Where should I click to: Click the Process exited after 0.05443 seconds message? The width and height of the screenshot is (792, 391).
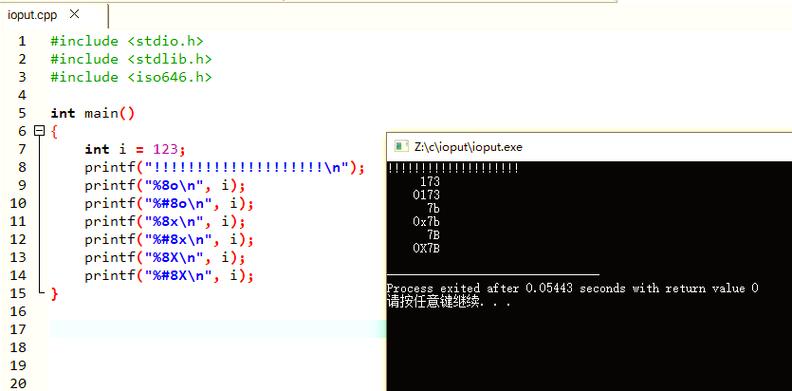pos(573,288)
